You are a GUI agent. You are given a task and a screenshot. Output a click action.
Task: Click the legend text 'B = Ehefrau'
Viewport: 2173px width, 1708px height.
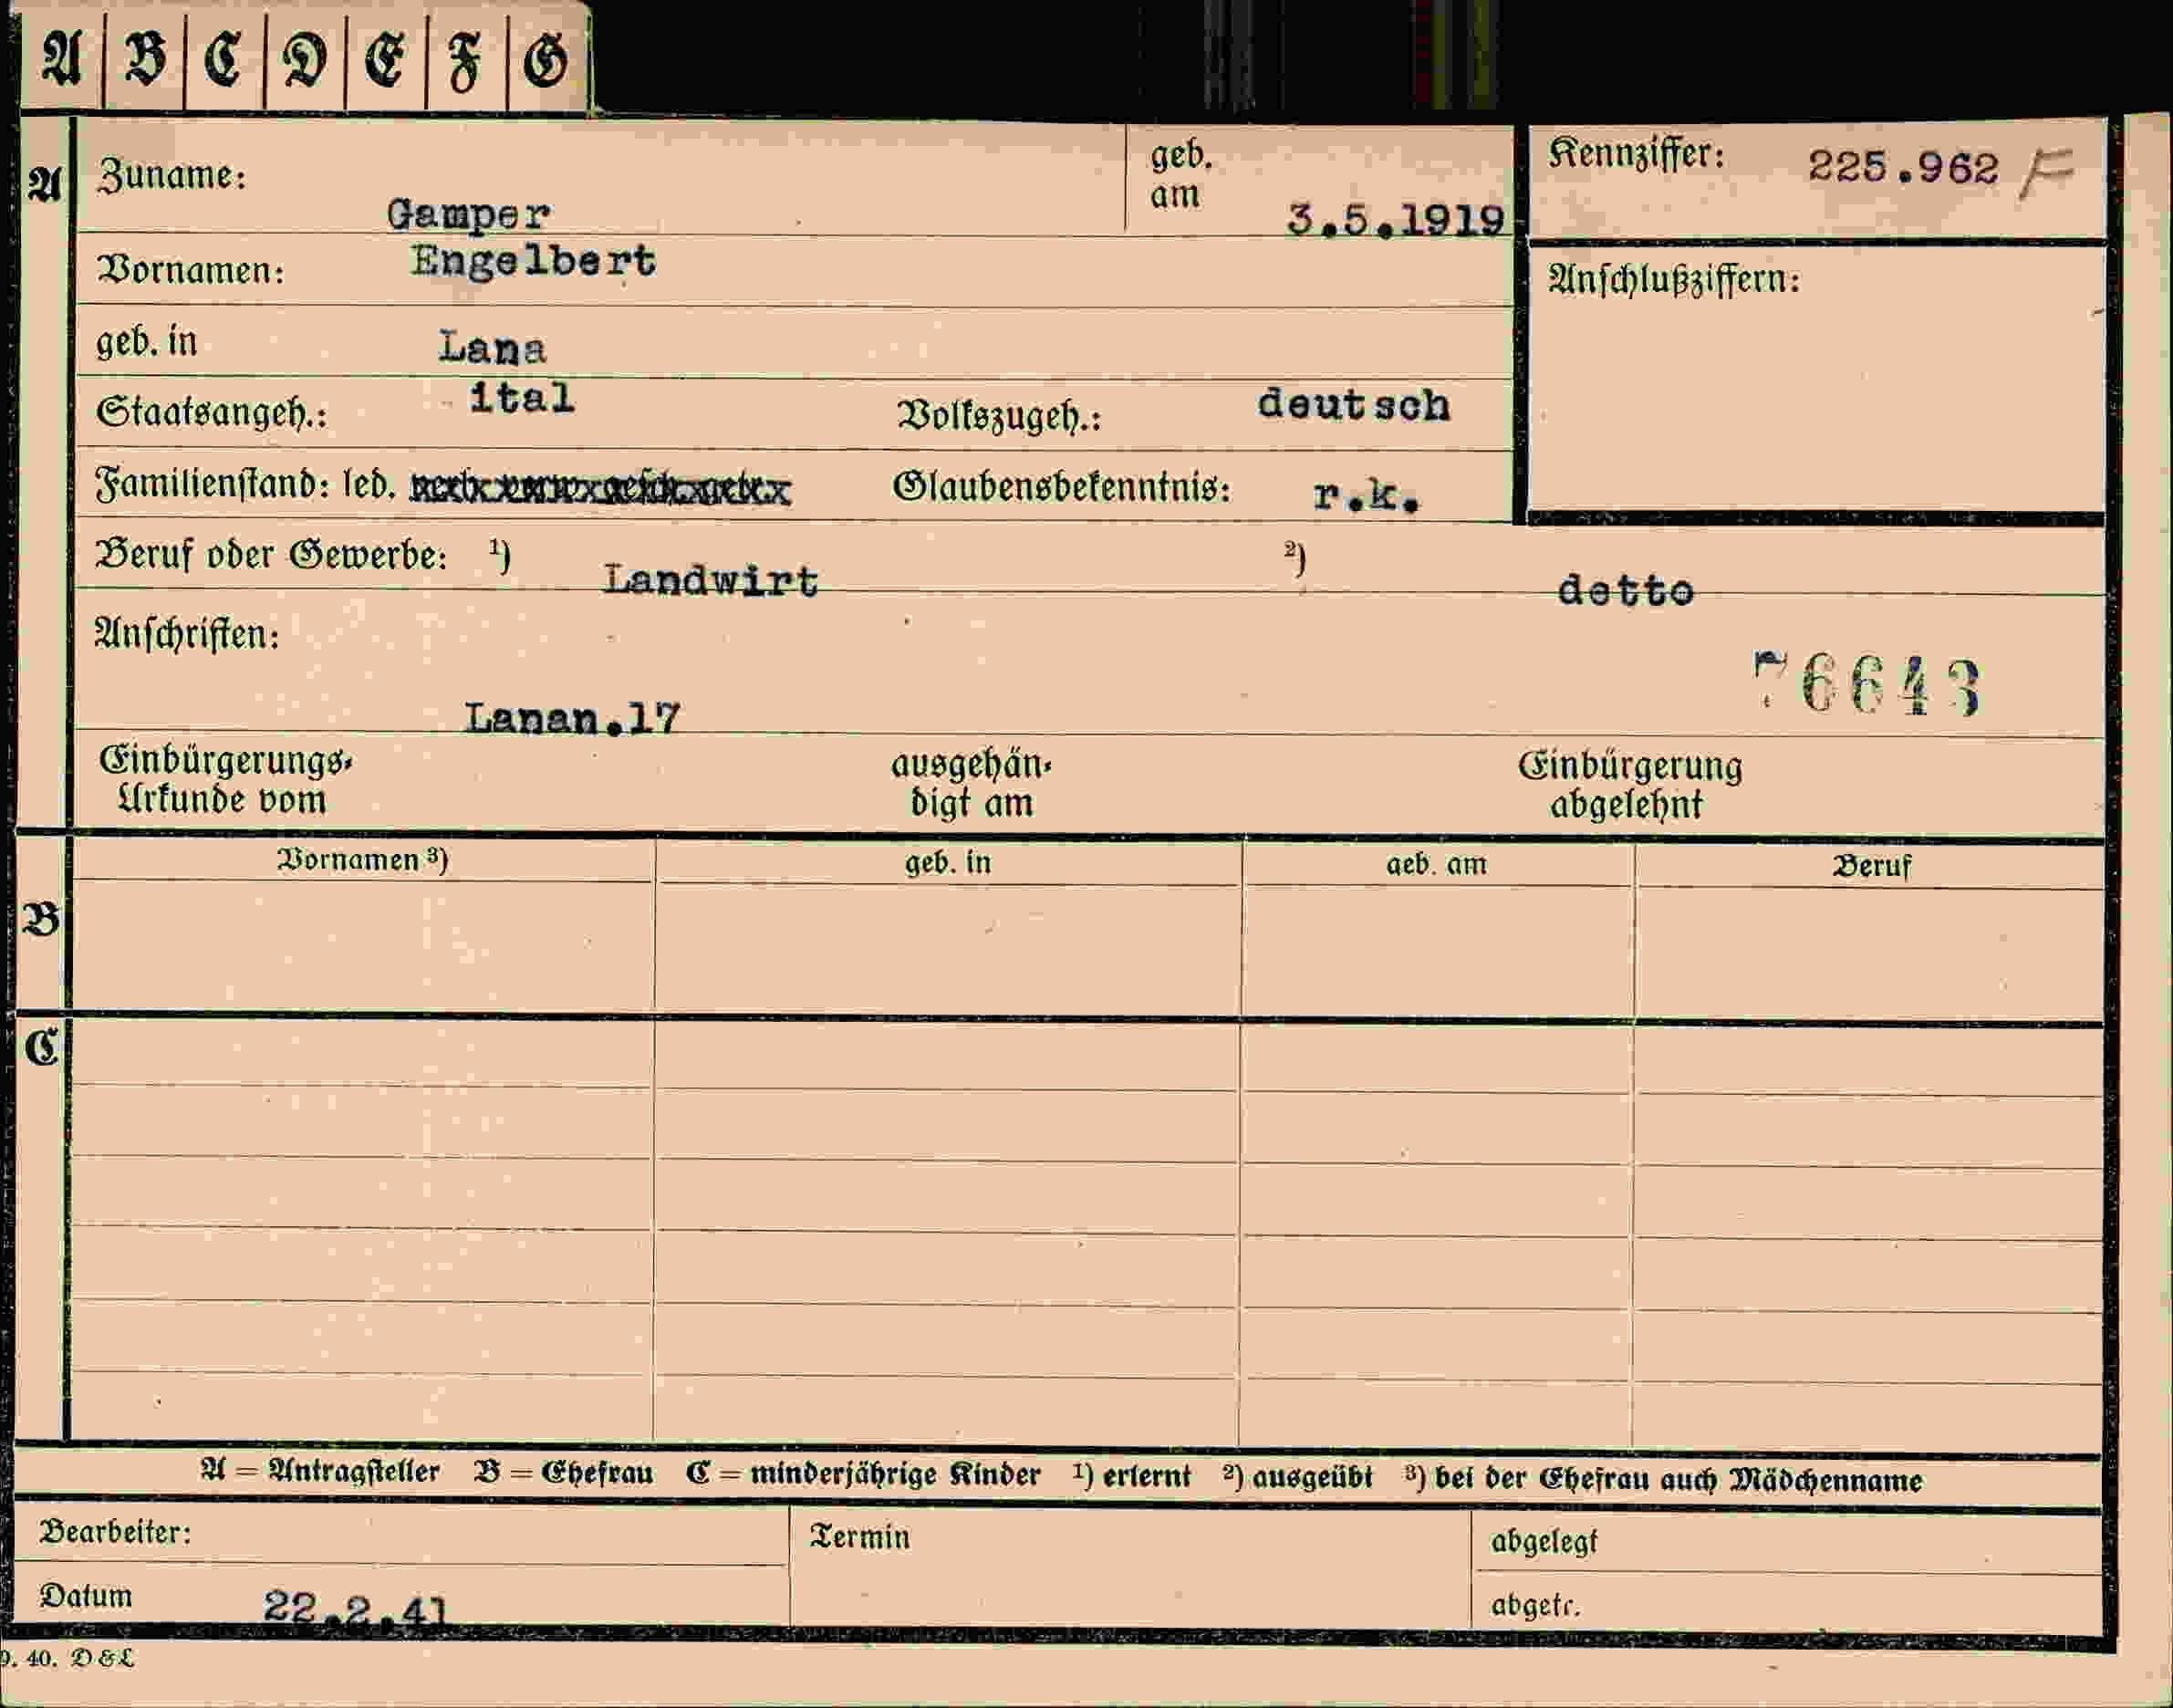(564, 1473)
